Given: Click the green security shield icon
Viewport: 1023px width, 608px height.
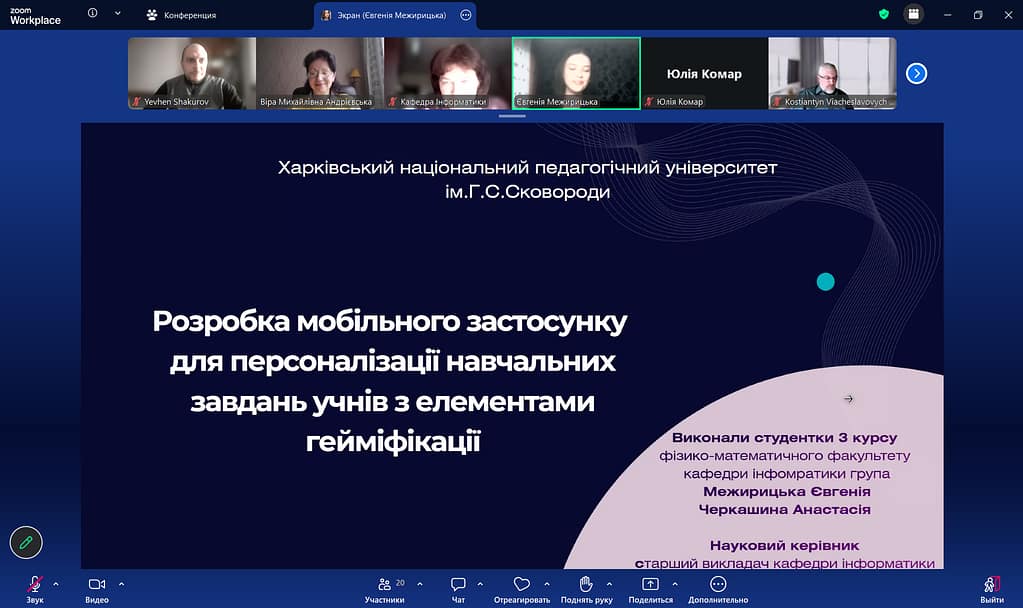Looking at the screenshot, I should point(883,15).
